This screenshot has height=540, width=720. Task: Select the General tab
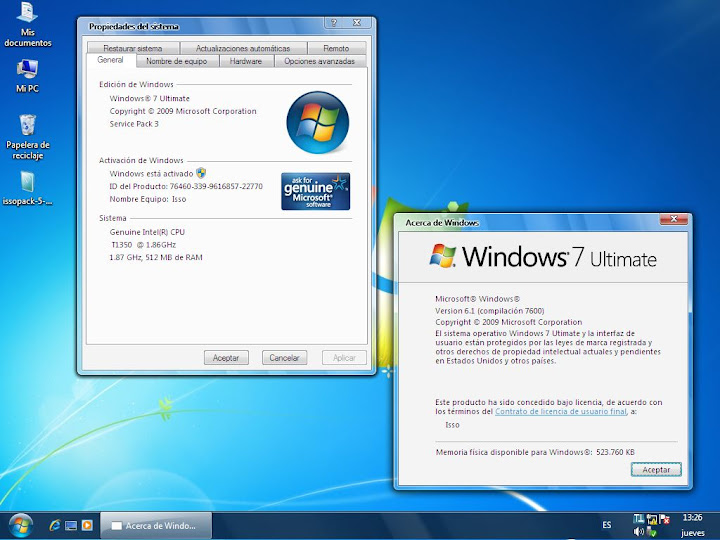110,60
